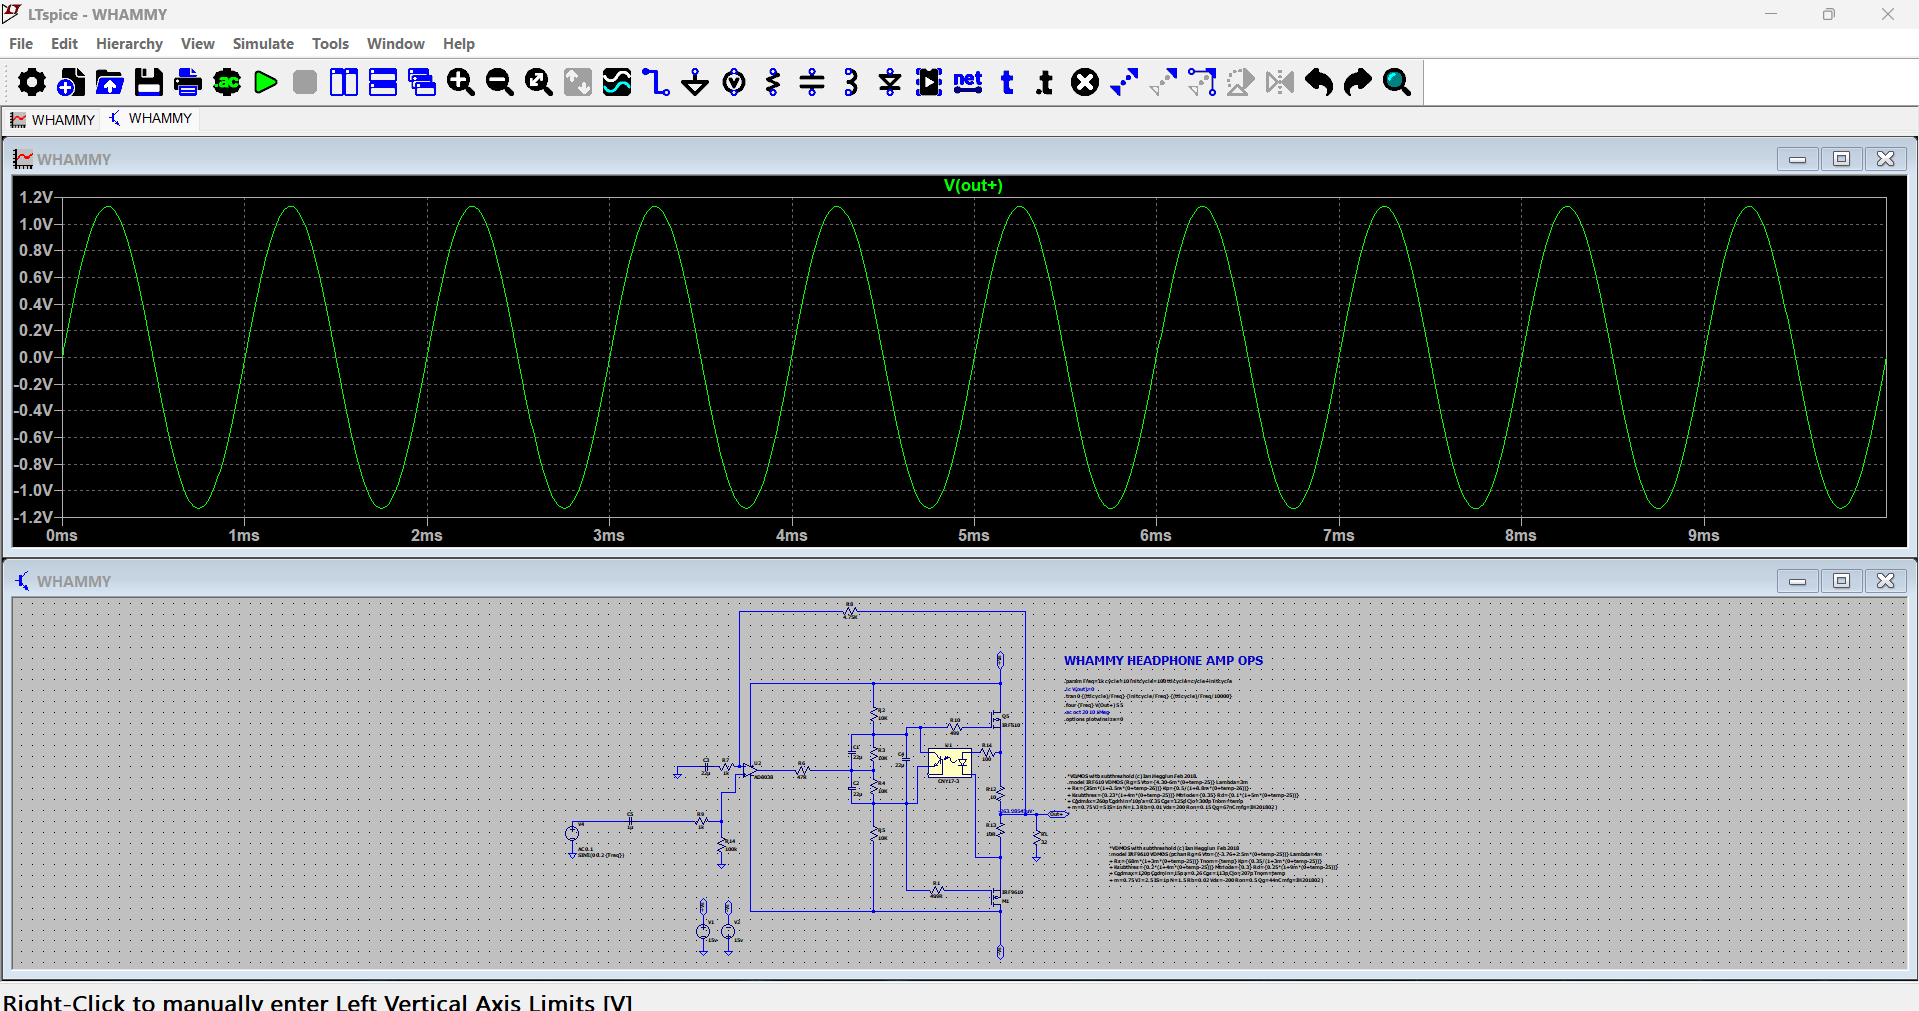Open the Pick Visible Traces waveform icon
Viewport: 1919px width, 1011px height.
click(x=617, y=82)
